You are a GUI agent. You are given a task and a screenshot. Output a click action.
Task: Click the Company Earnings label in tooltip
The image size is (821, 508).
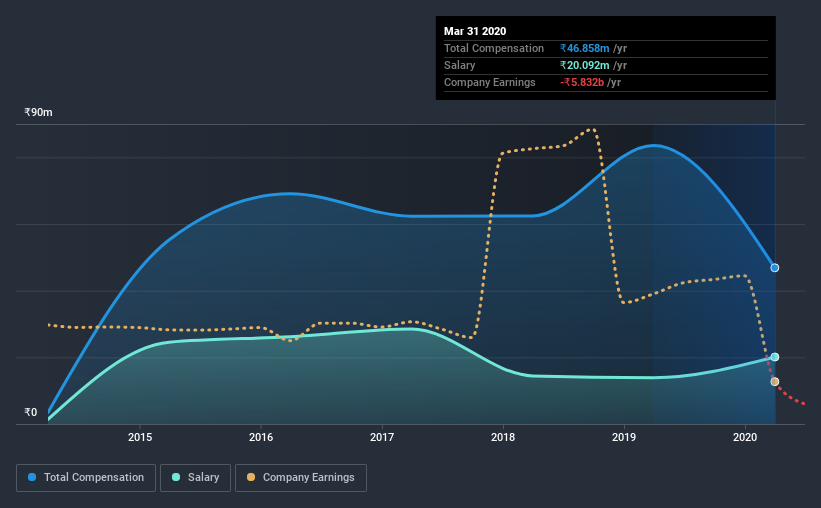click(x=490, y=82)
